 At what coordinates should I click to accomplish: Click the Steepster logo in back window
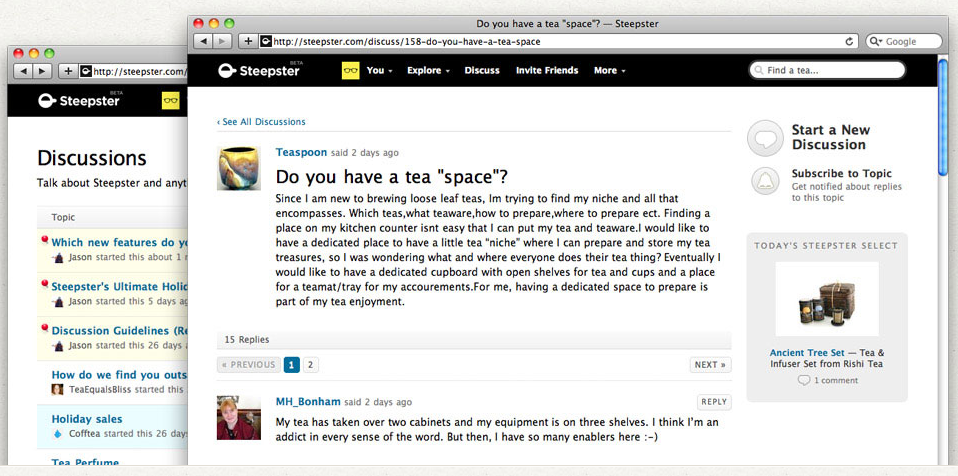click(79, 100)
